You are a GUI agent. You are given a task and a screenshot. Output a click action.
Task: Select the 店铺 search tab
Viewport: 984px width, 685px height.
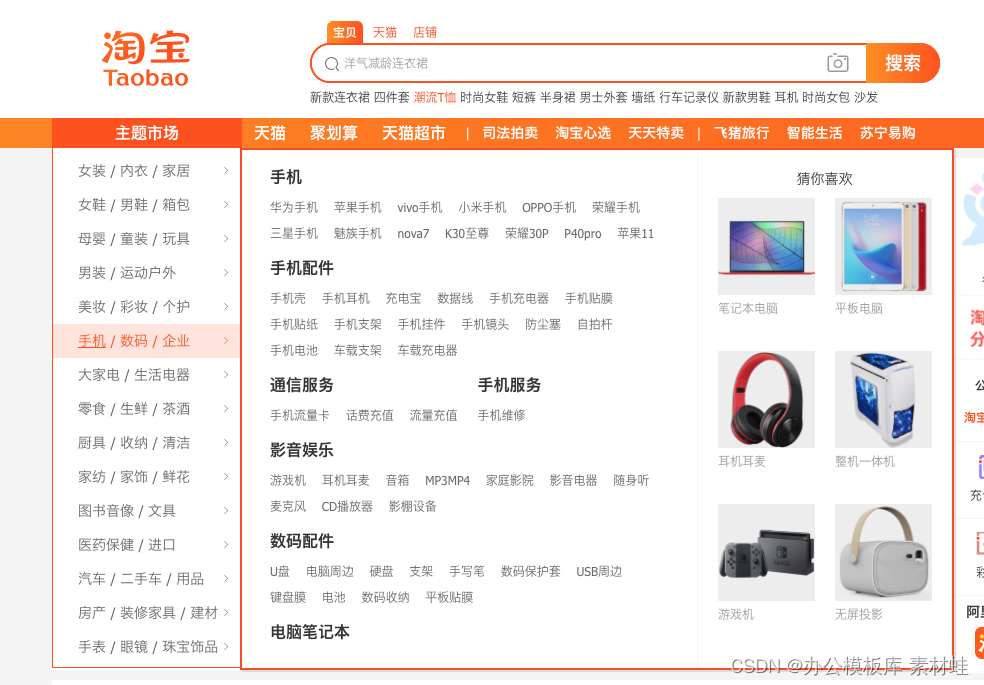tap(425, 33)
